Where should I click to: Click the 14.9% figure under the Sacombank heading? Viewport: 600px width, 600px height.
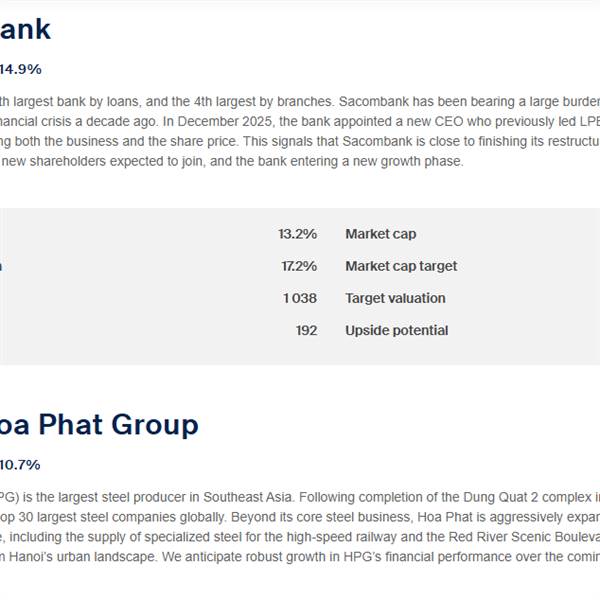pos(20,69)
